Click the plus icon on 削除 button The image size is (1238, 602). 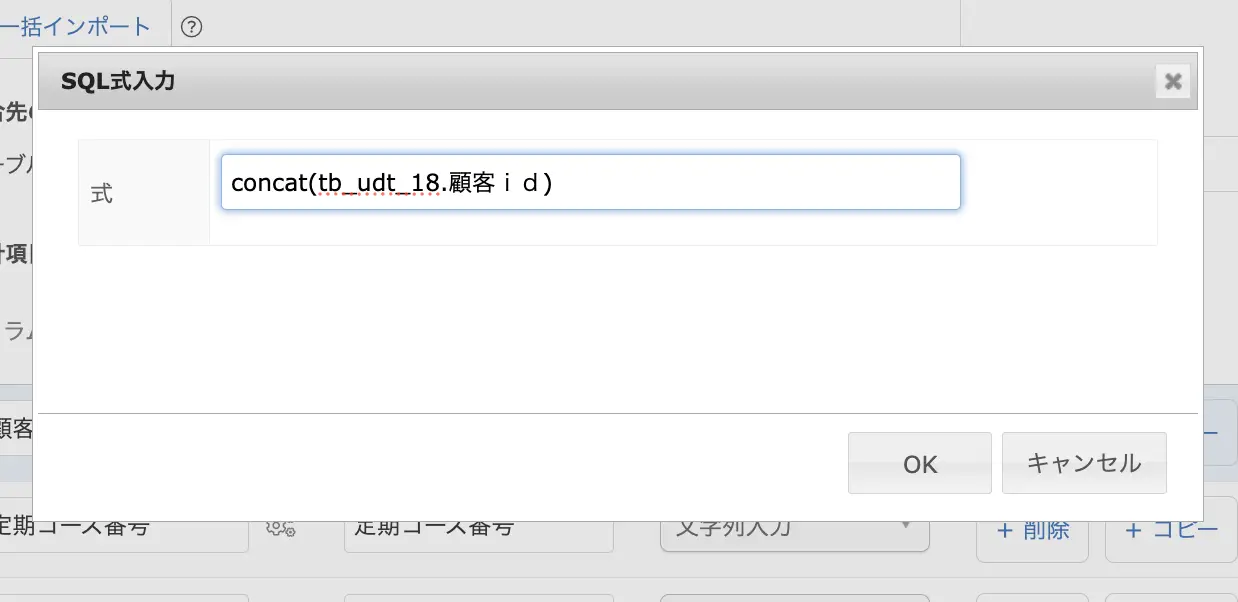(x=1005, y=530)
